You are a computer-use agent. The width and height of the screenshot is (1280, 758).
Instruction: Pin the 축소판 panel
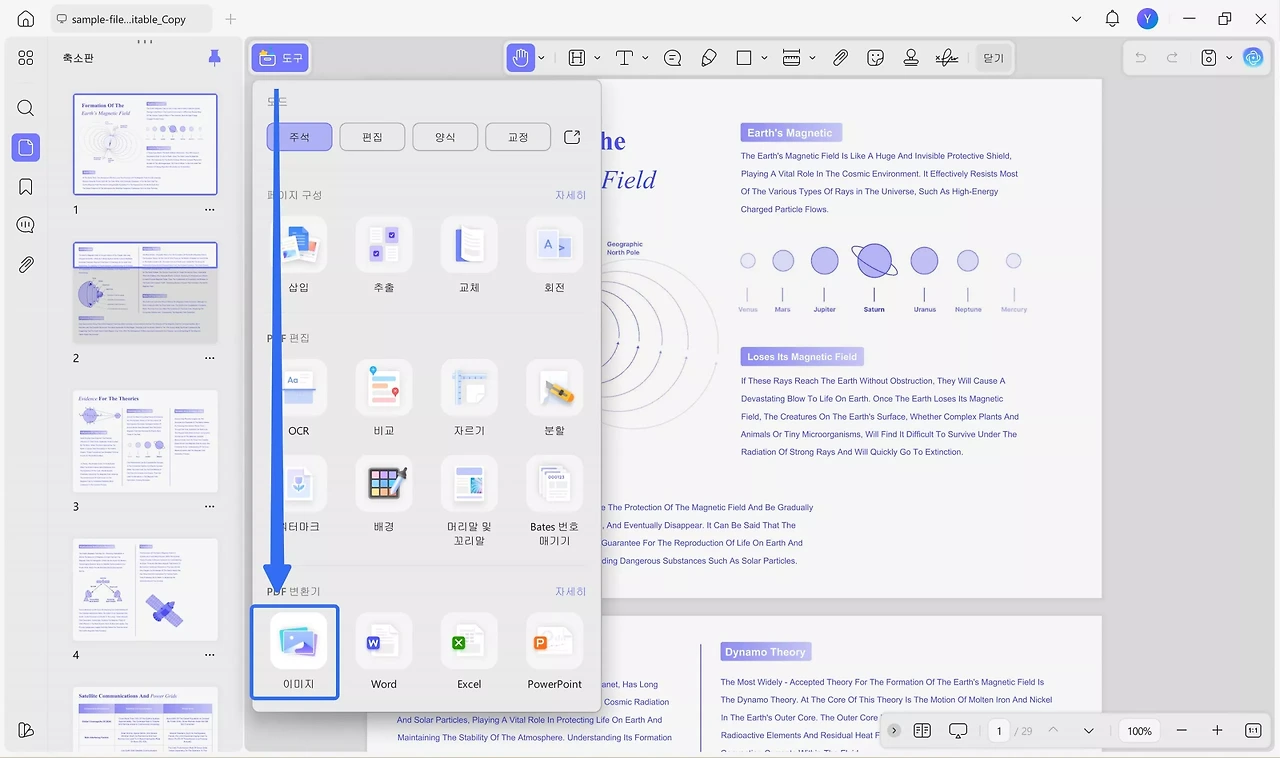coord(214,58)
